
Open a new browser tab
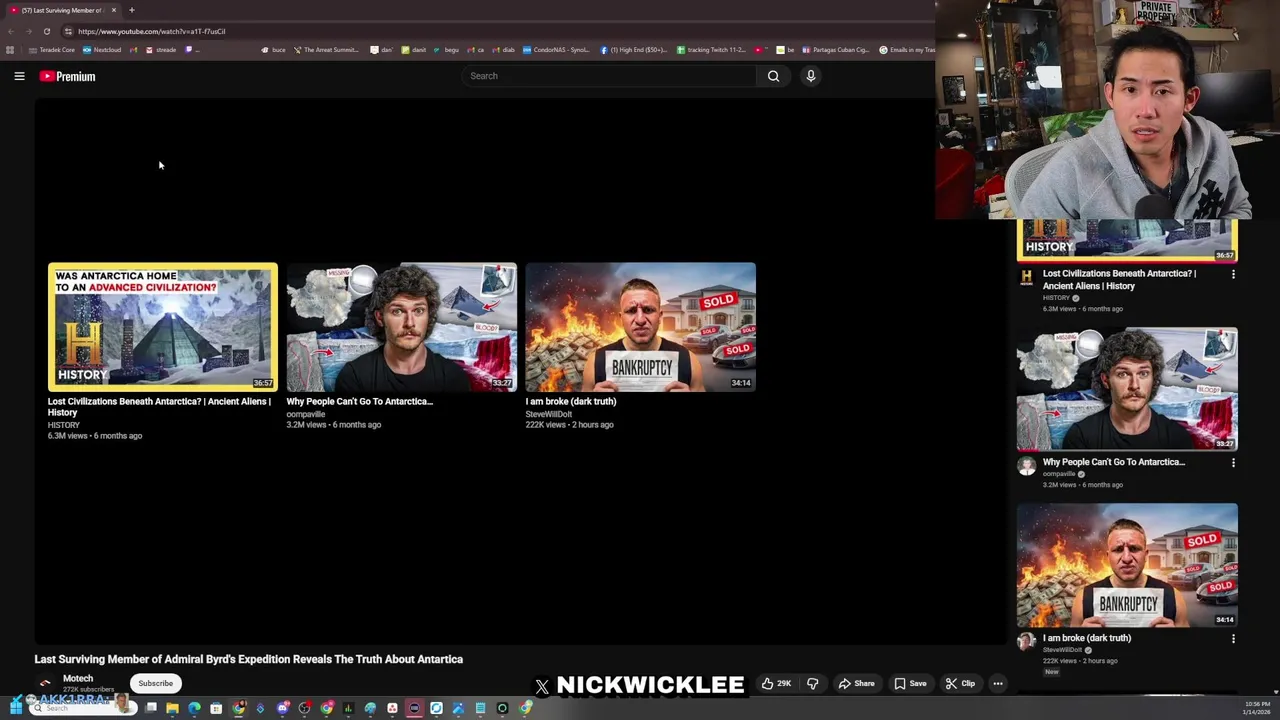131,10
